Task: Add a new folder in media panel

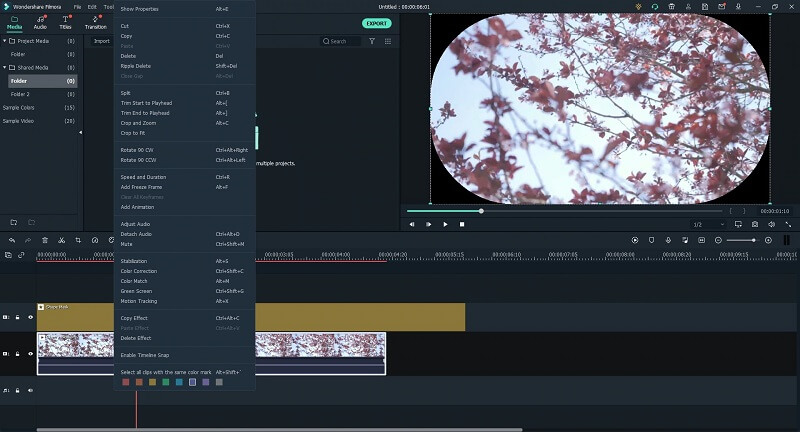Action: (14, 221)
